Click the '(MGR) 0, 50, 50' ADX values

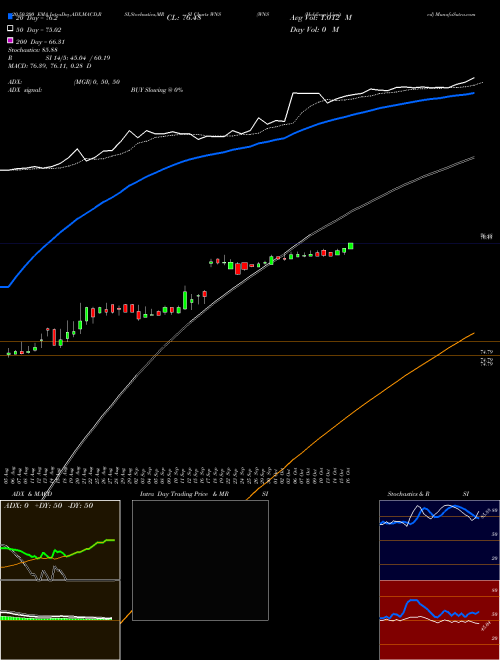click(x=97, y=82)
